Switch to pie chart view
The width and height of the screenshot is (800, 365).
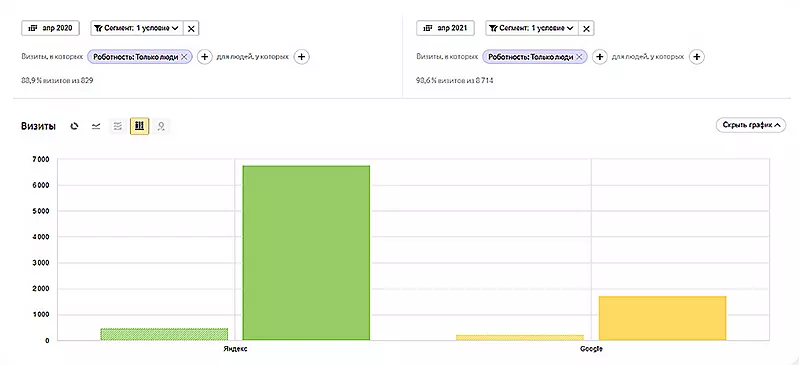pyautogui.click(x=74, y=126)
